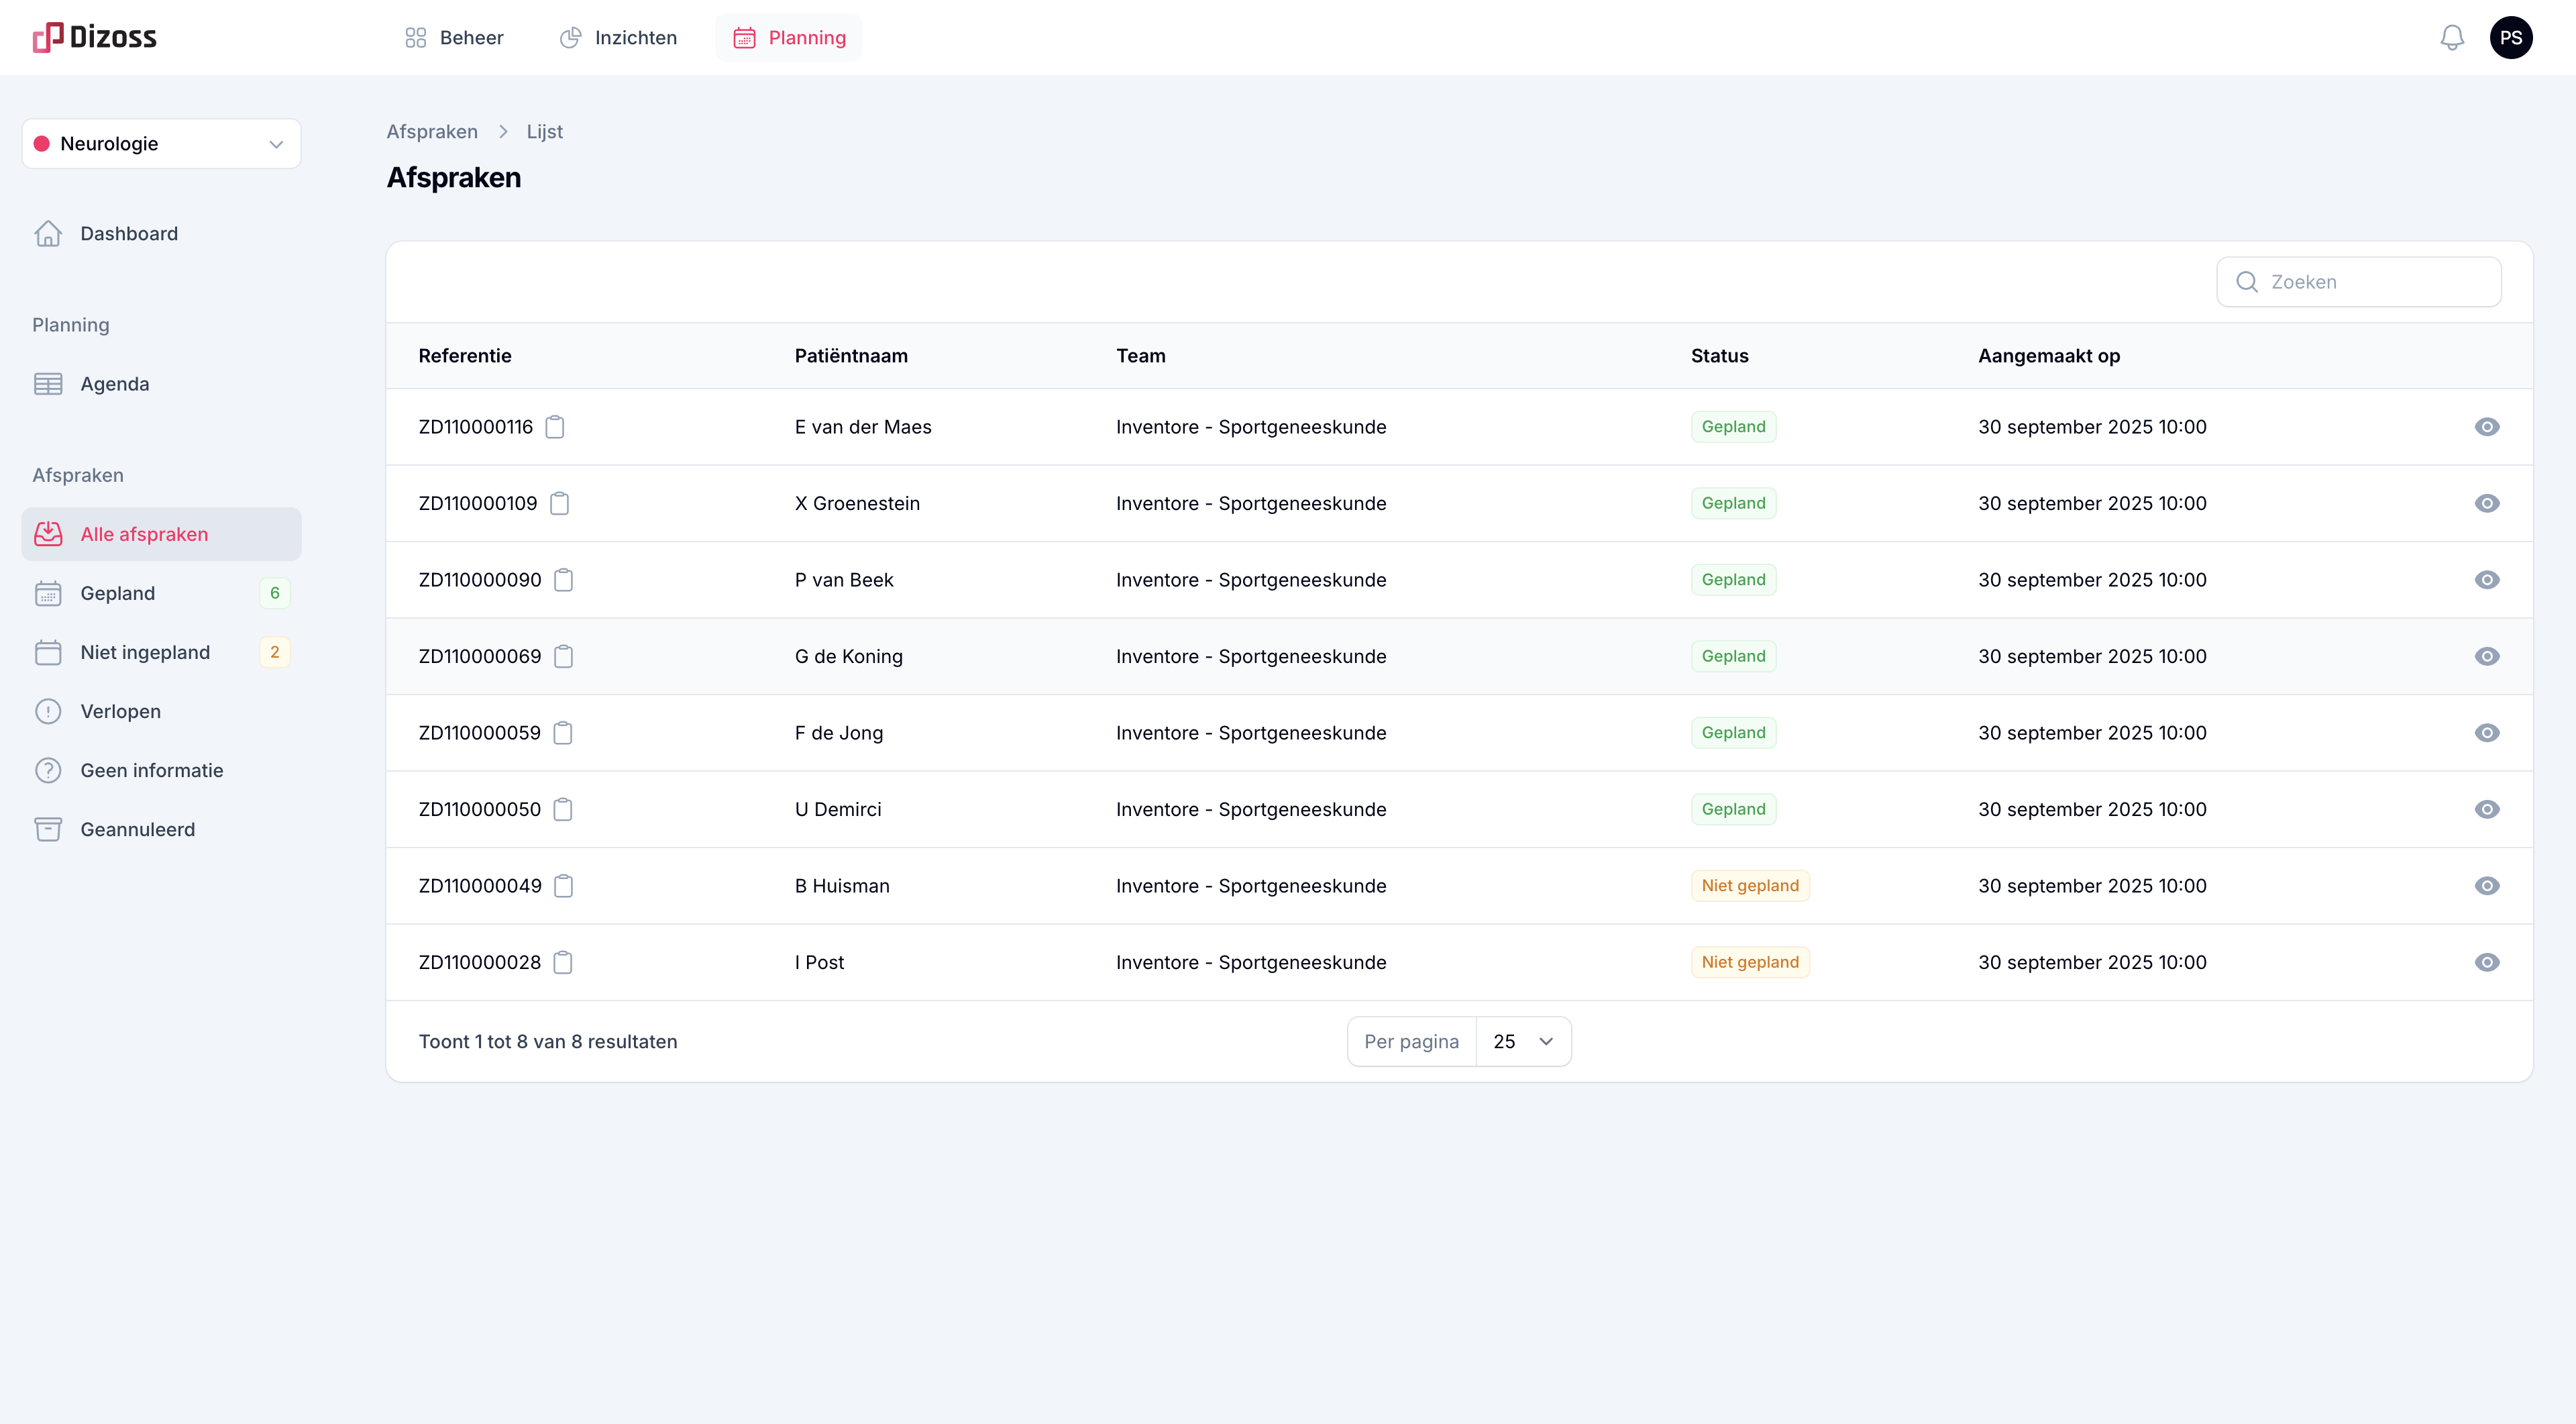Open Verlopen appointments list
Viewport: 2576px width, 1424px height.
tap(120, 711)
